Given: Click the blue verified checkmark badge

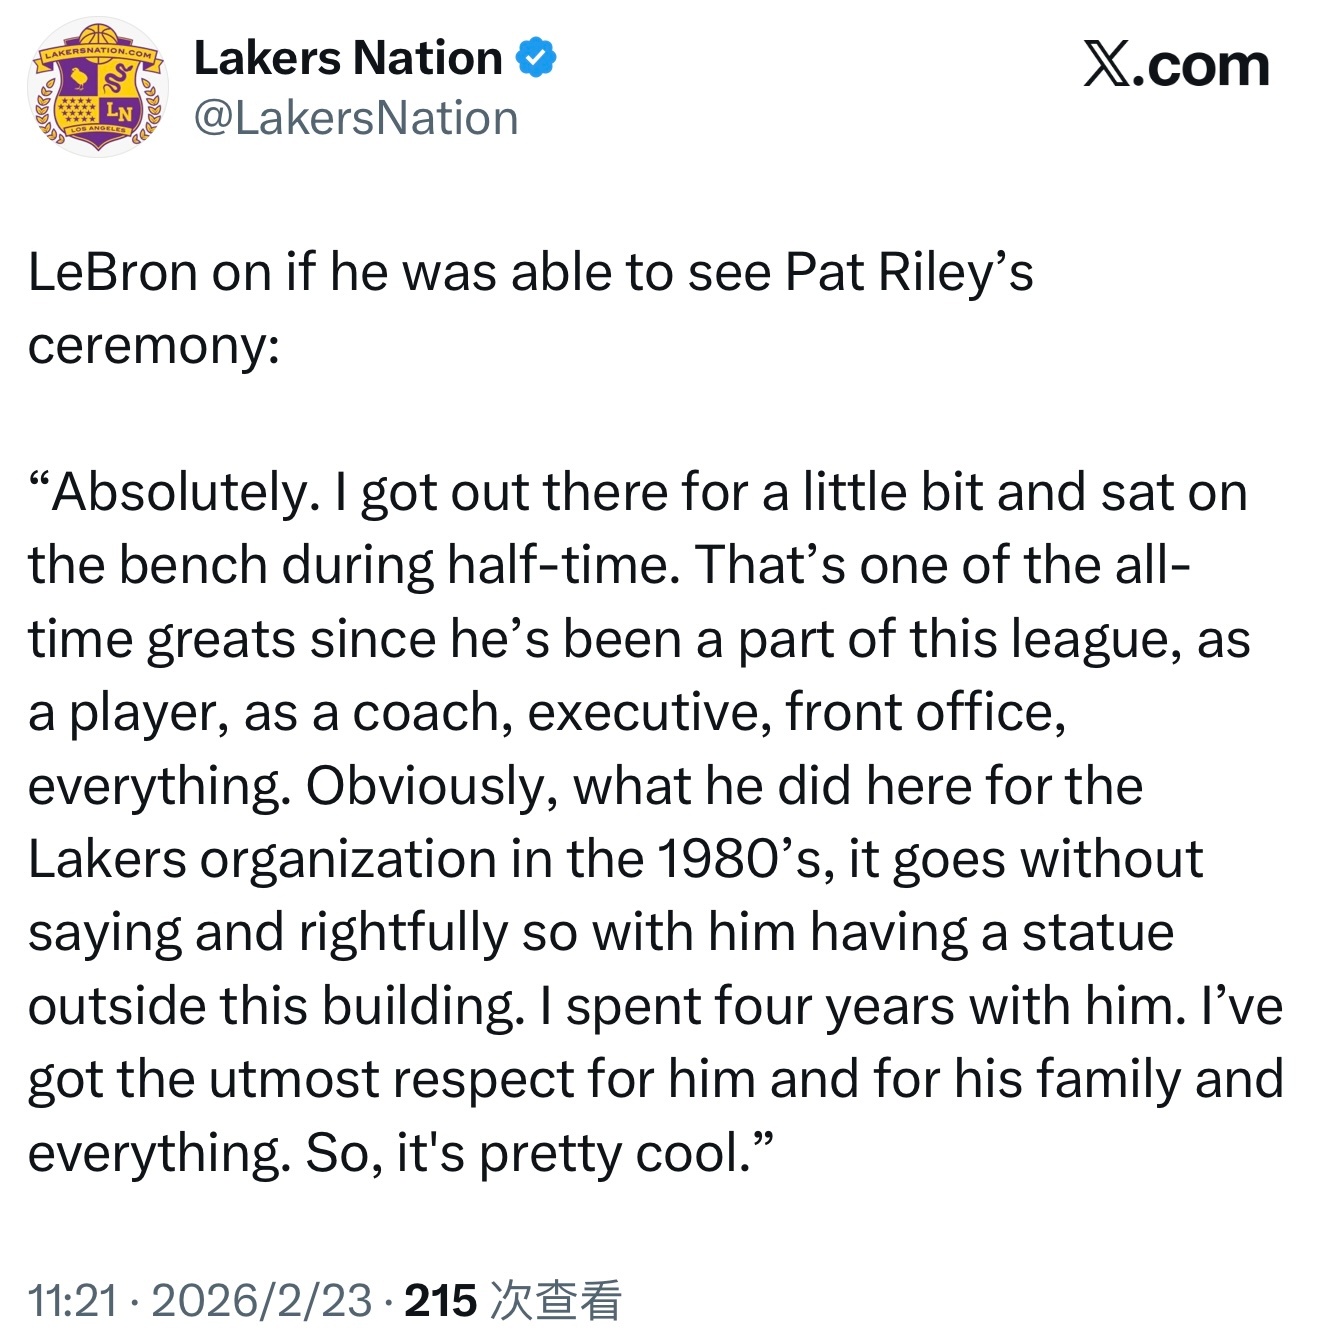Looking at the screenshot, I should click(536, 58).
